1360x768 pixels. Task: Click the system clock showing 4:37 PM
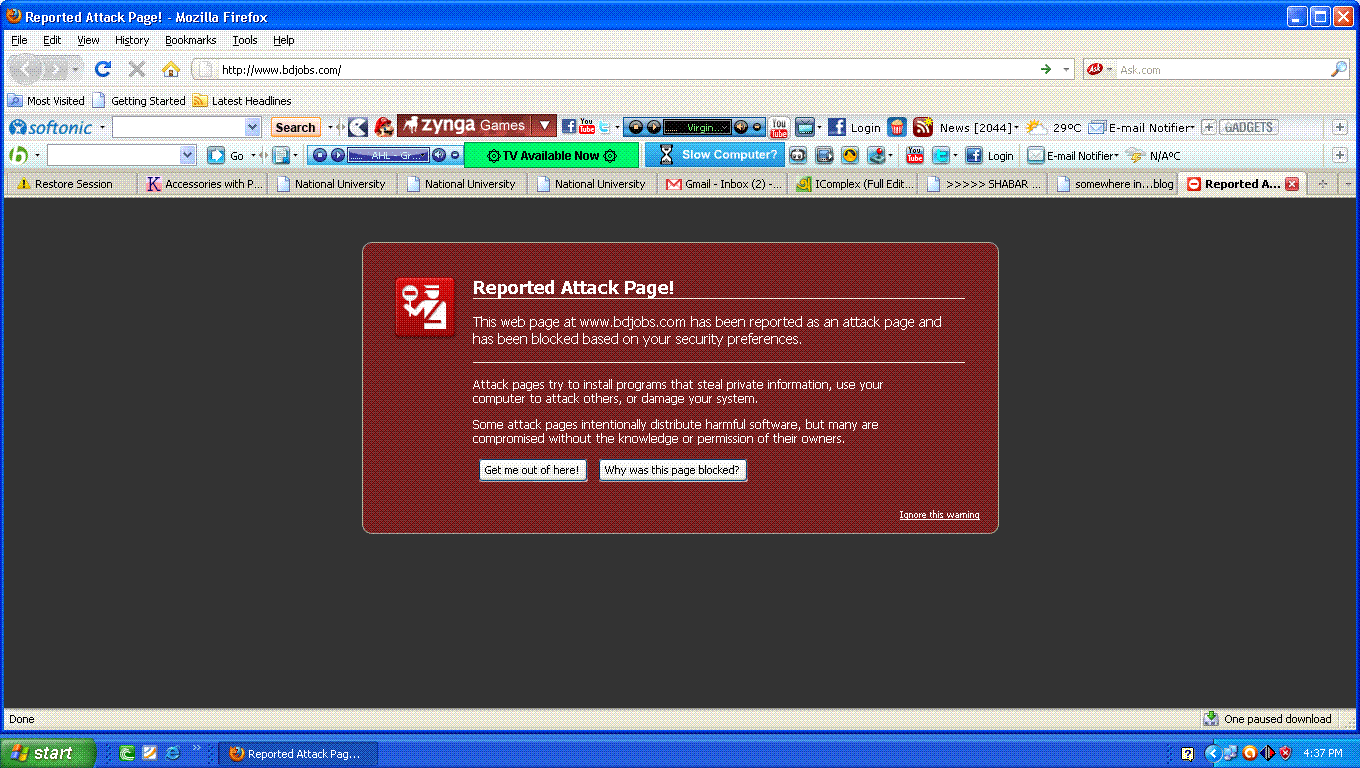pos(1323,753)
